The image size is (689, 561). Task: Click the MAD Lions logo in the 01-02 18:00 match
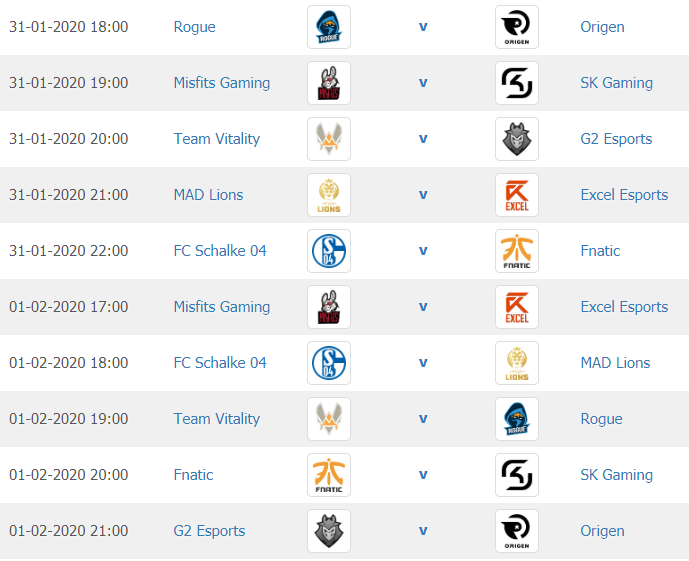pyautogui.click(x=517, y=363)
